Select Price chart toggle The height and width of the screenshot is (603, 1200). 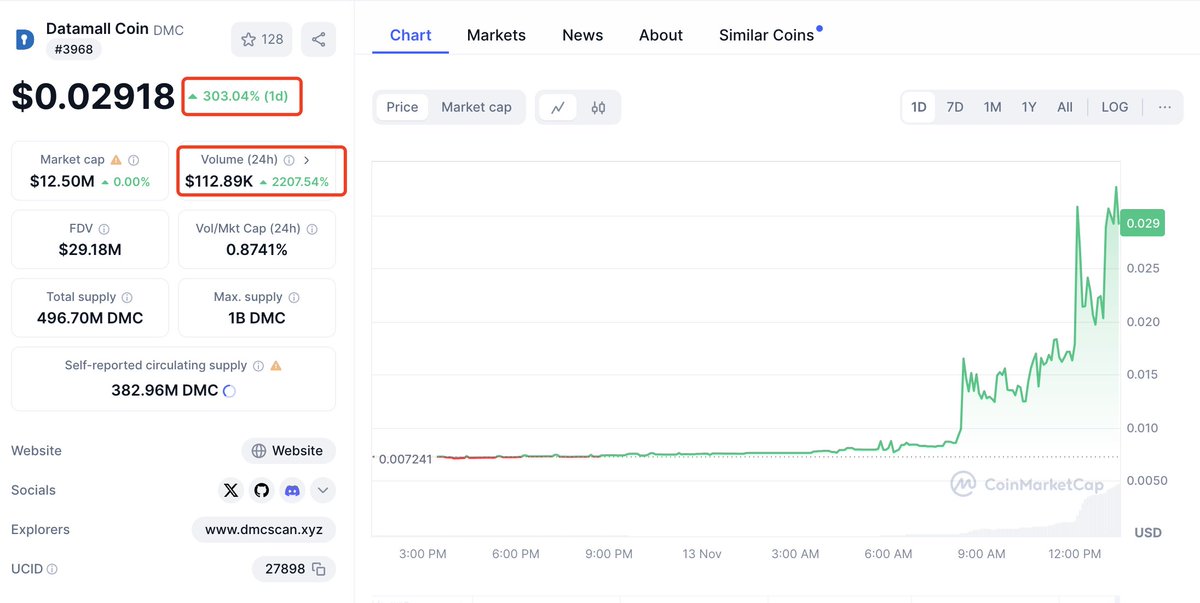tap(402, 107)
